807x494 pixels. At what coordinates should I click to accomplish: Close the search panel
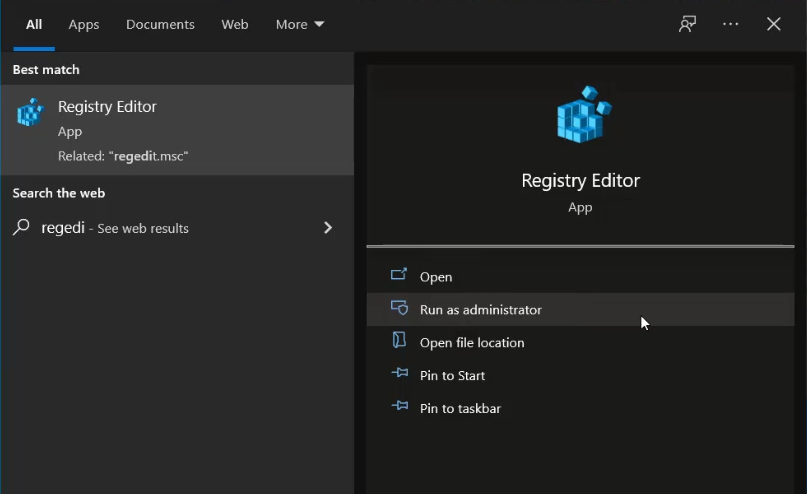click(x=774, y=24)
